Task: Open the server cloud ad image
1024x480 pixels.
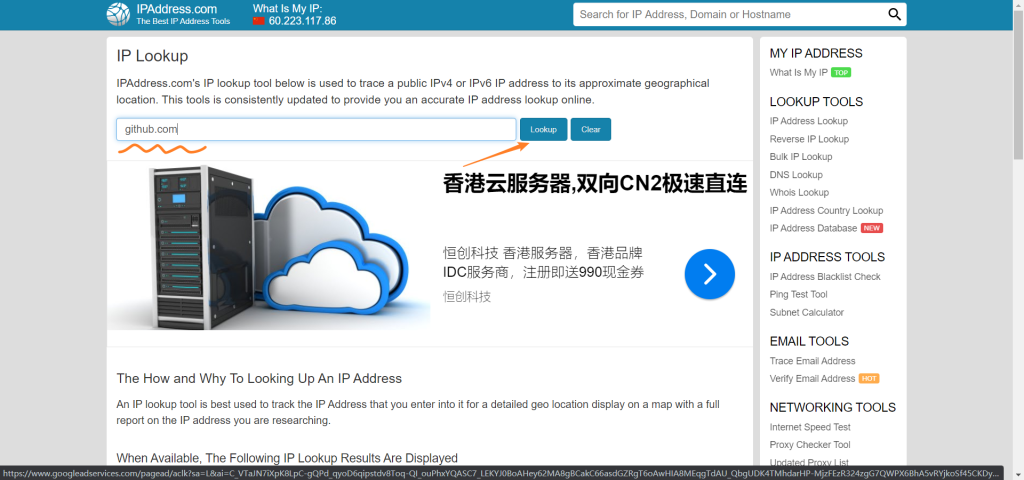Action: coord(268,248)
